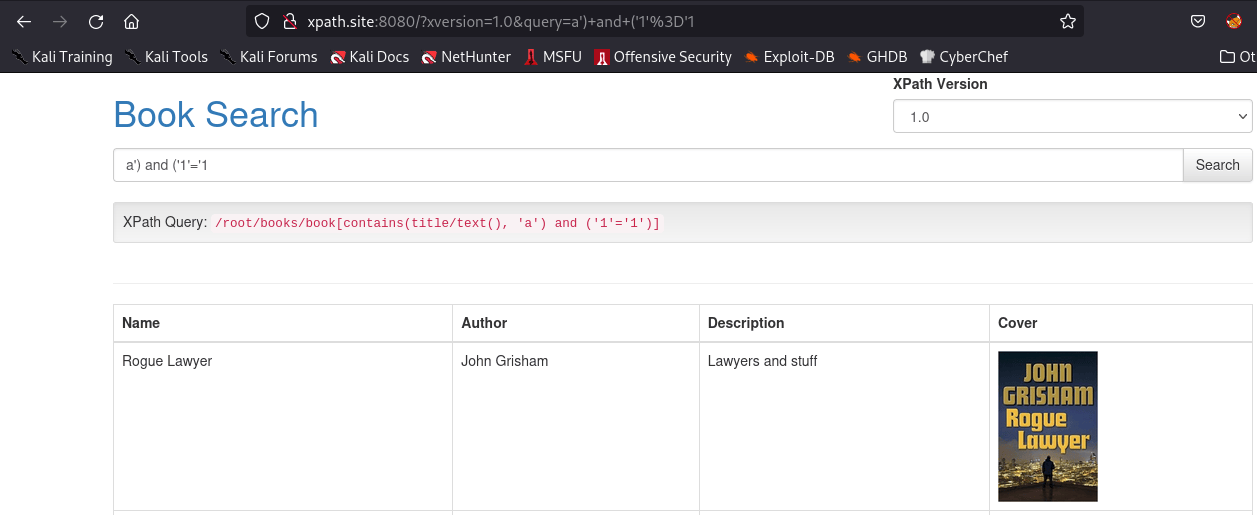
Task: Click the Search button
Action: tap(1217, 165)
